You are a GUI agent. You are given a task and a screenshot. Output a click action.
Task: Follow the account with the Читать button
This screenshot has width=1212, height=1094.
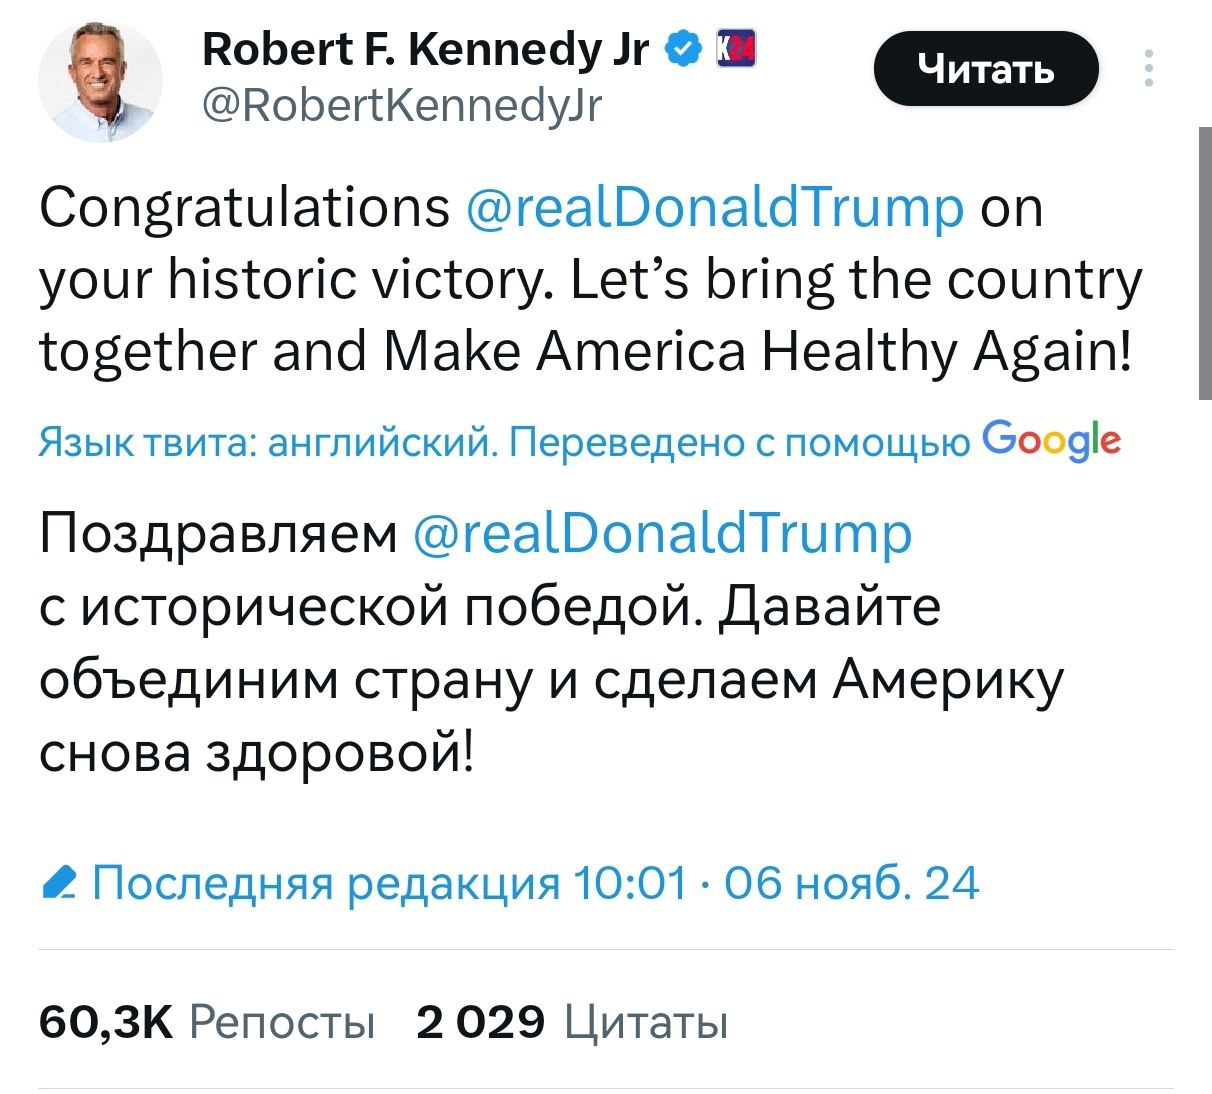pyautogui.click(x=986, y=69)
